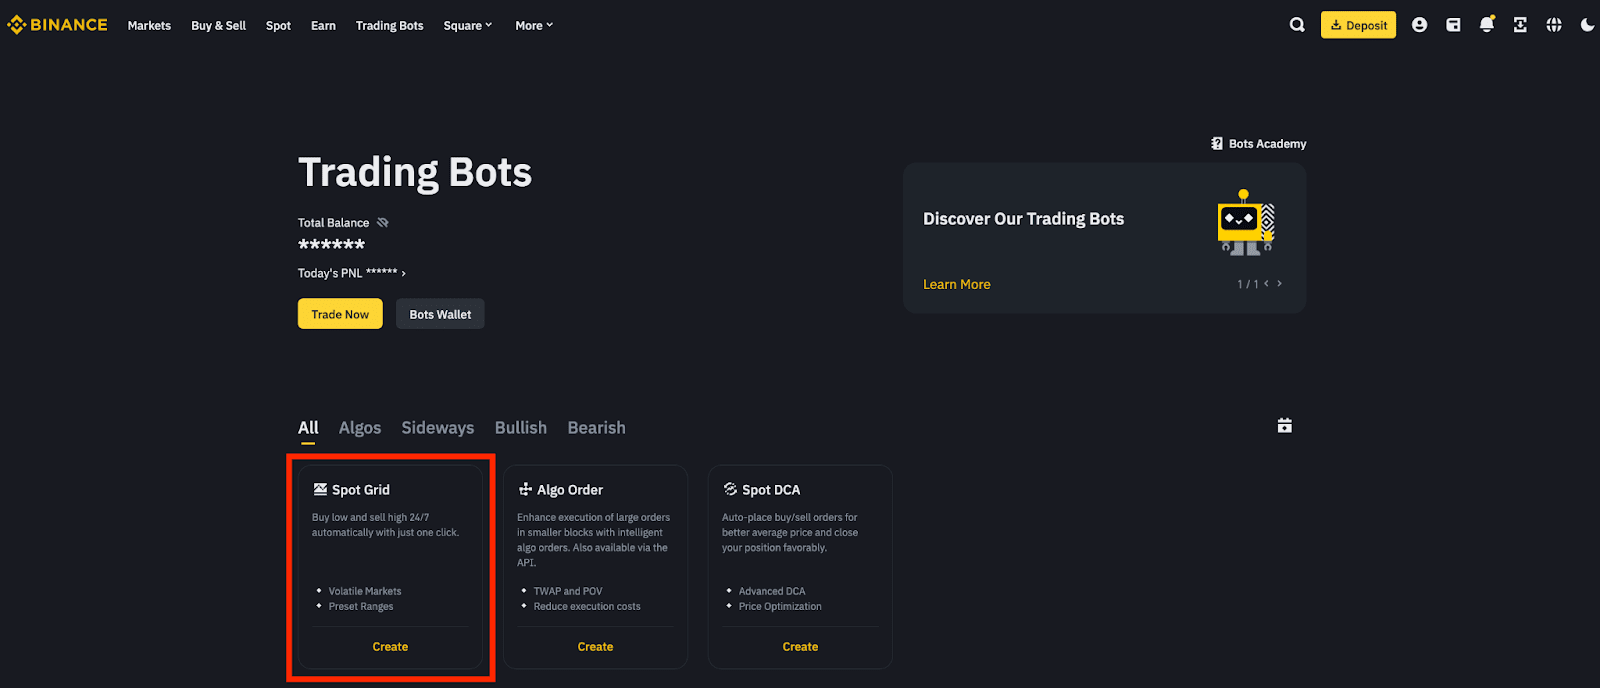Select the All tab

tap(308, 428)
